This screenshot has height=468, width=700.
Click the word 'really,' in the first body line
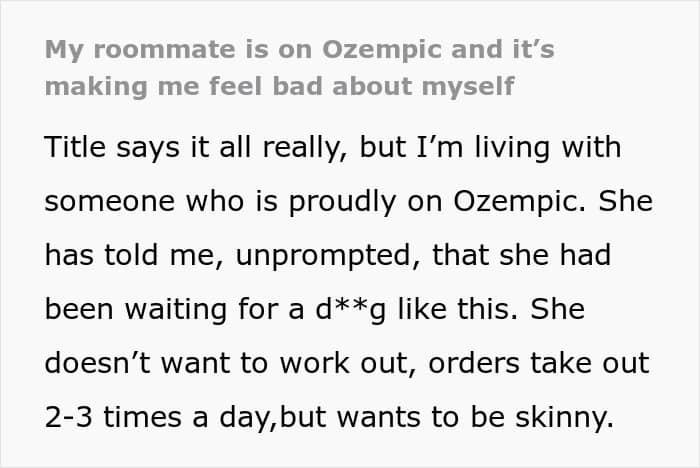coord(305,148)
